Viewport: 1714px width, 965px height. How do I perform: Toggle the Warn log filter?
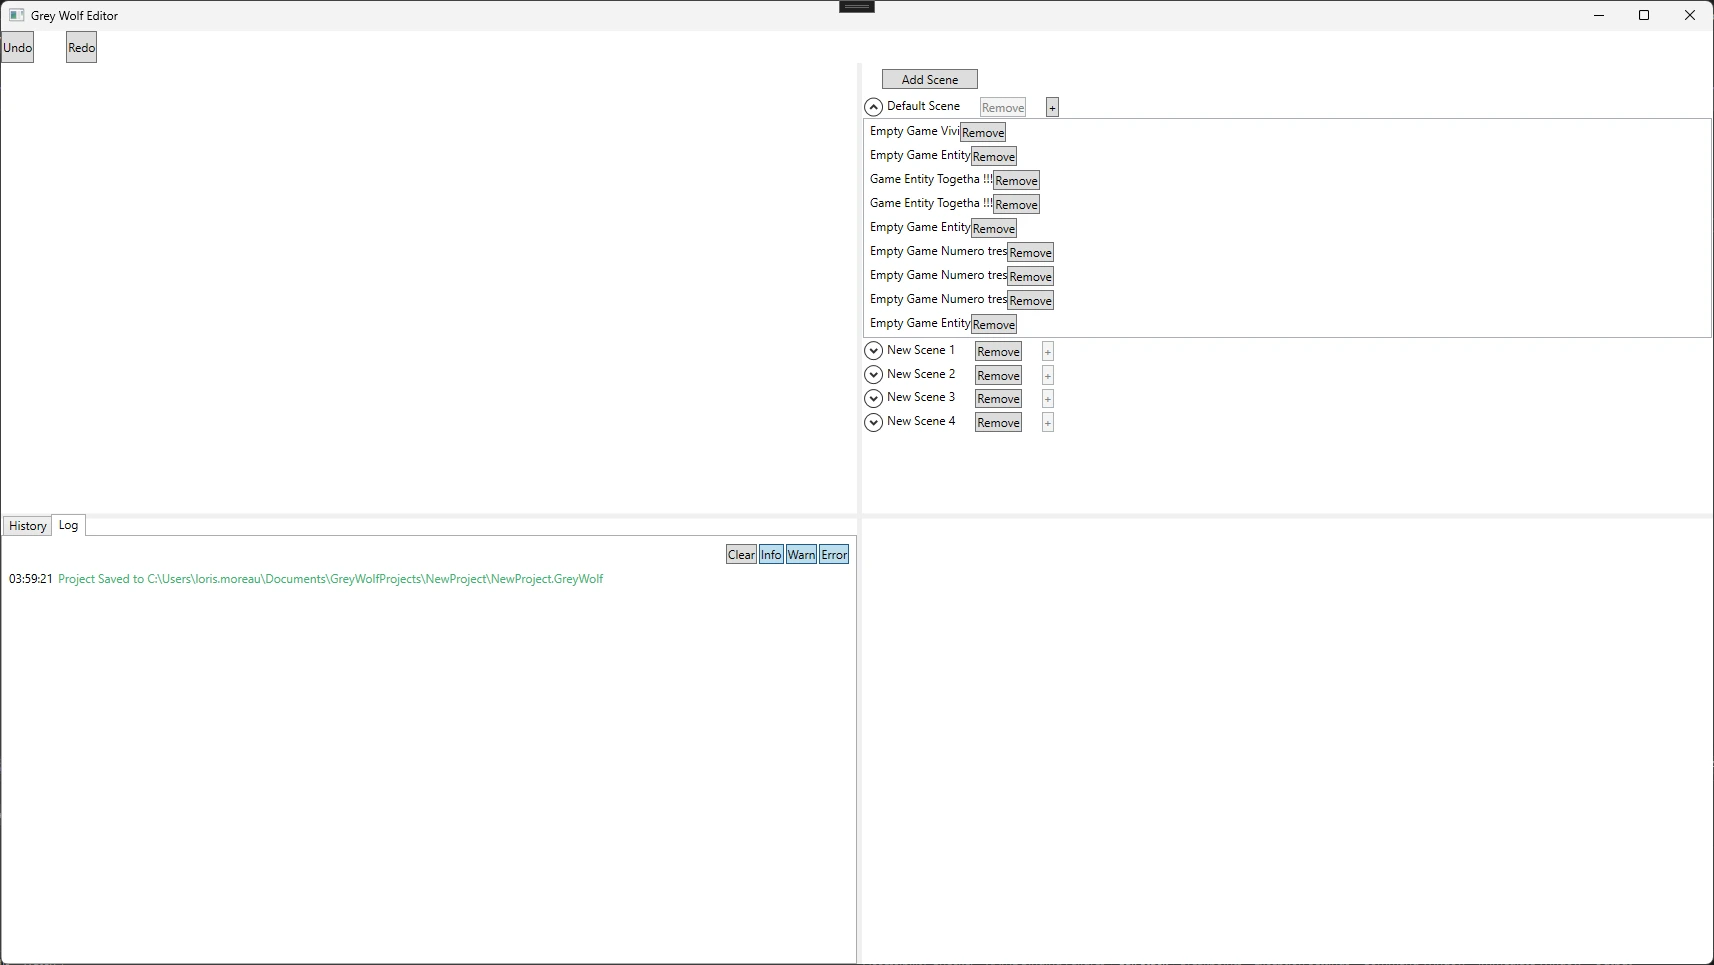801,555
